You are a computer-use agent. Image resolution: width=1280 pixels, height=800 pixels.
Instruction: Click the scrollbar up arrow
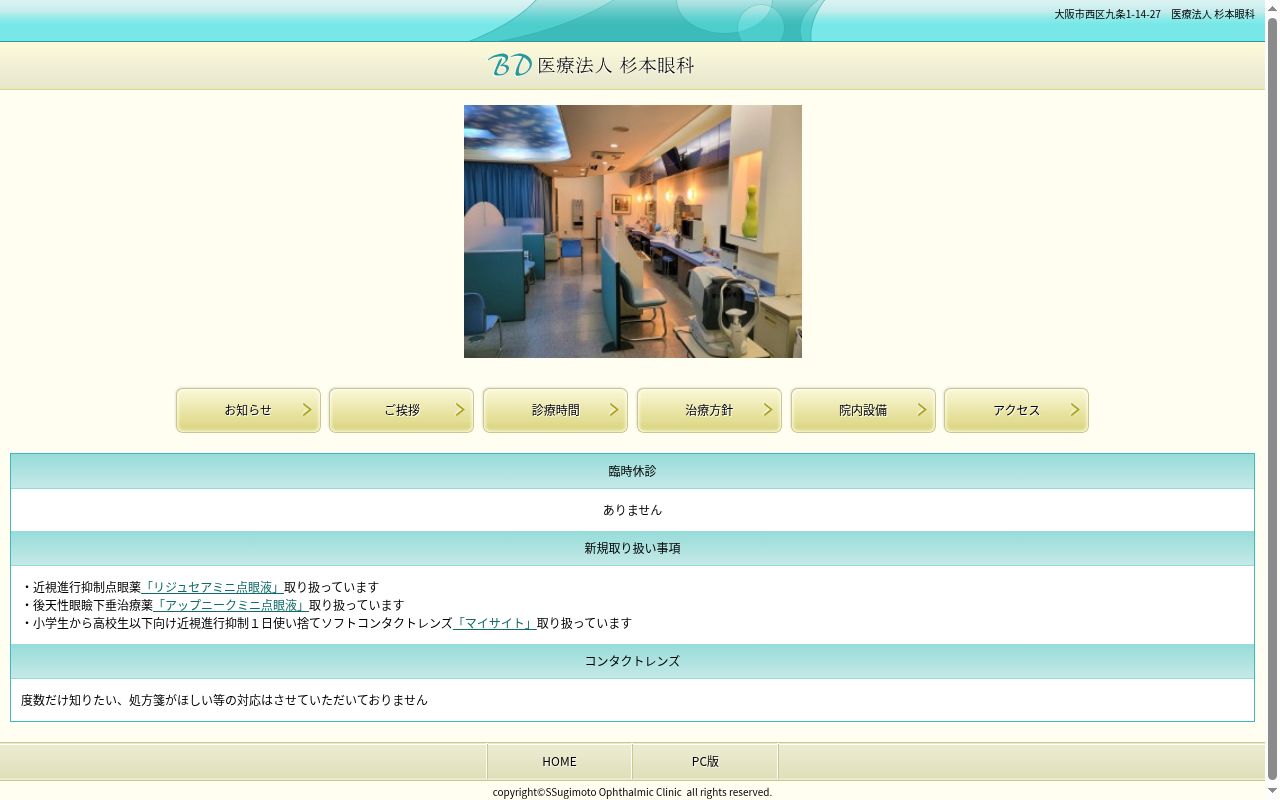(x=1272, y=7)
